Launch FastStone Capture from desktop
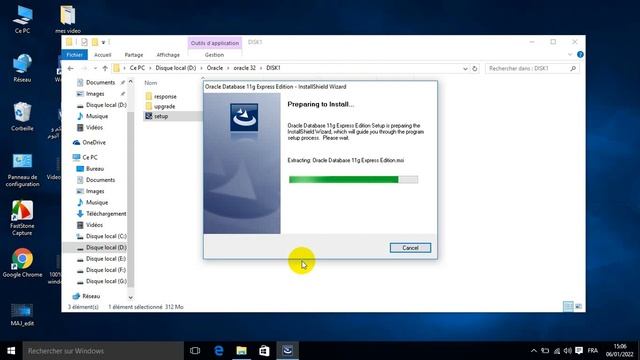Screen dimensions: 640x360 pos(22,218)
